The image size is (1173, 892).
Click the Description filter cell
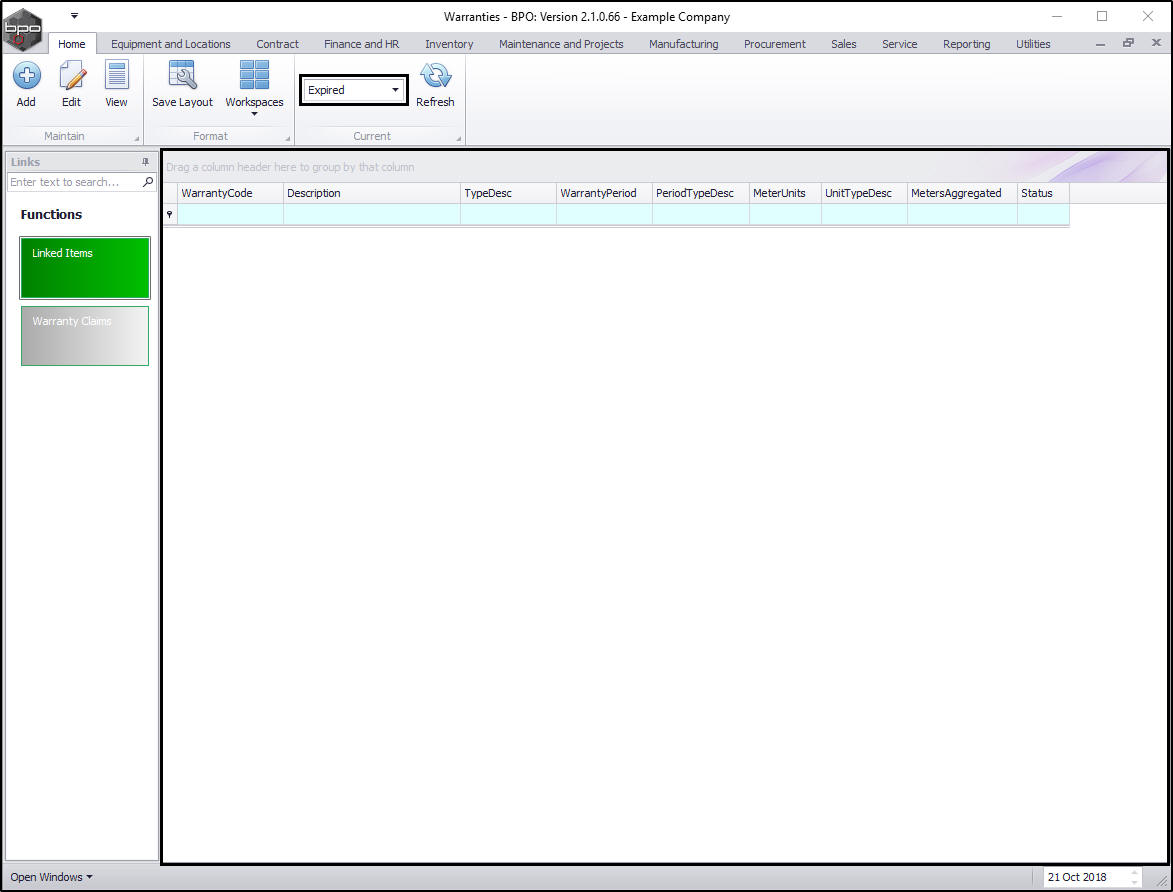click(372, 214)
